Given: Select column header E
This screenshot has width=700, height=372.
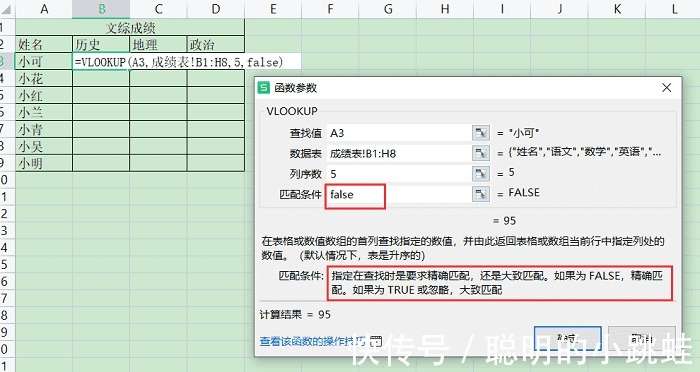Looking at the screenshot, I should pyautogui.click(x=273, y=9).
